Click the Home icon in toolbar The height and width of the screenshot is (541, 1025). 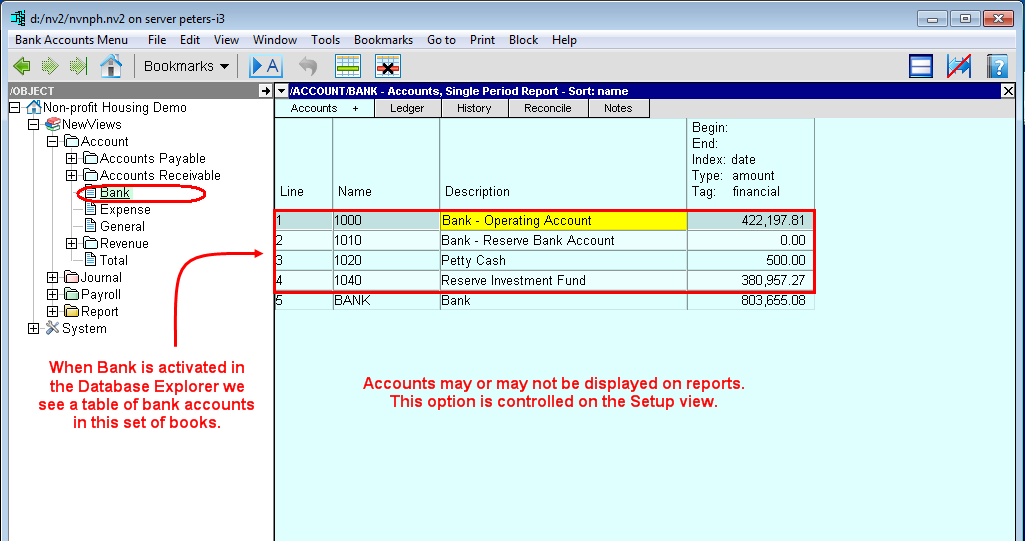click(x=111, y=66)
